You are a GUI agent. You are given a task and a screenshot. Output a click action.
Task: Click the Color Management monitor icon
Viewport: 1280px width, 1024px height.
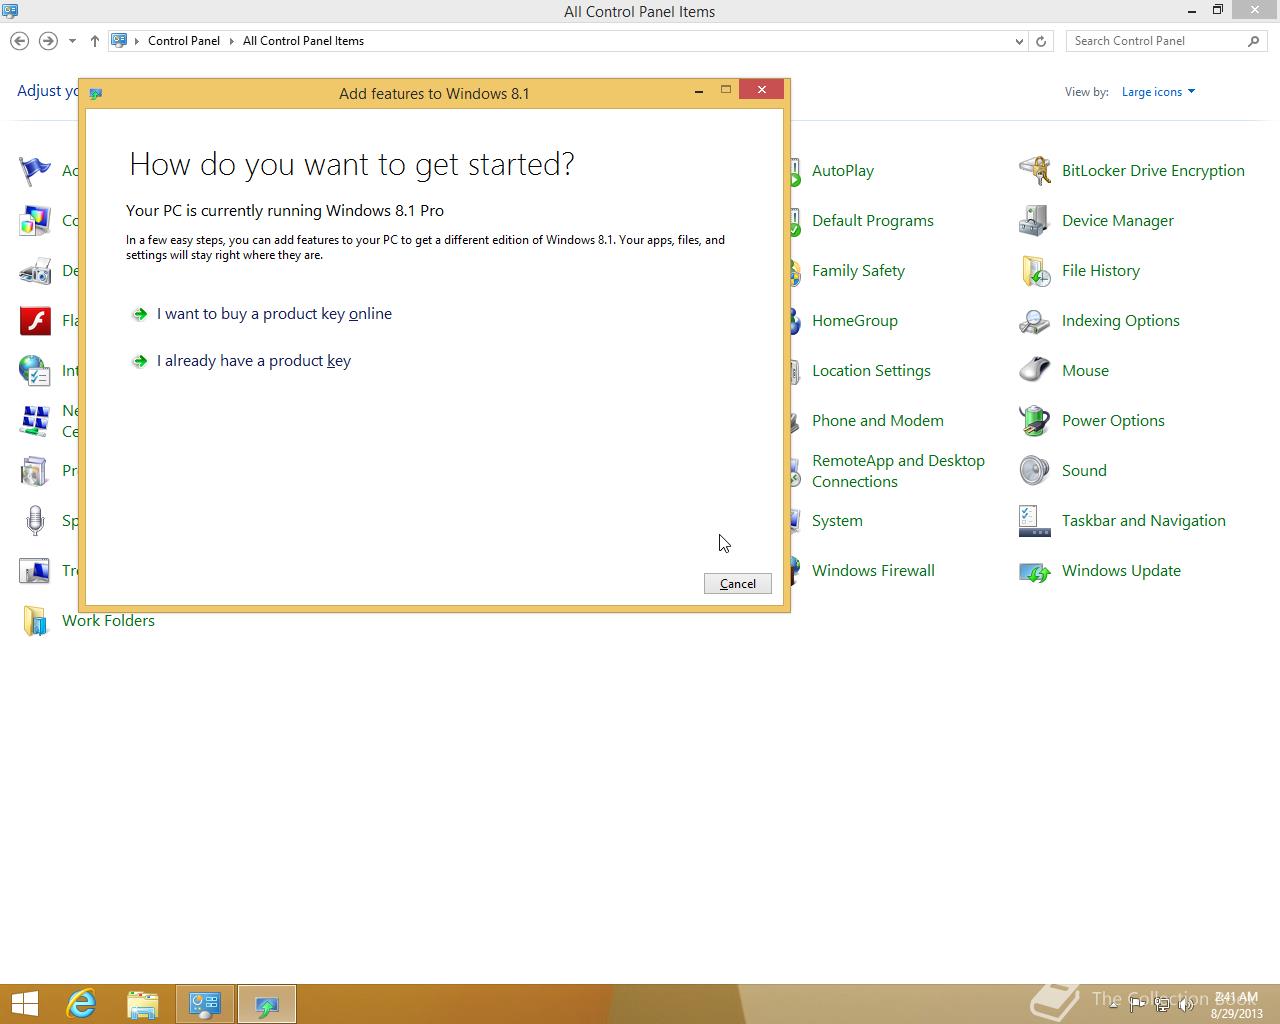(35, 221)
